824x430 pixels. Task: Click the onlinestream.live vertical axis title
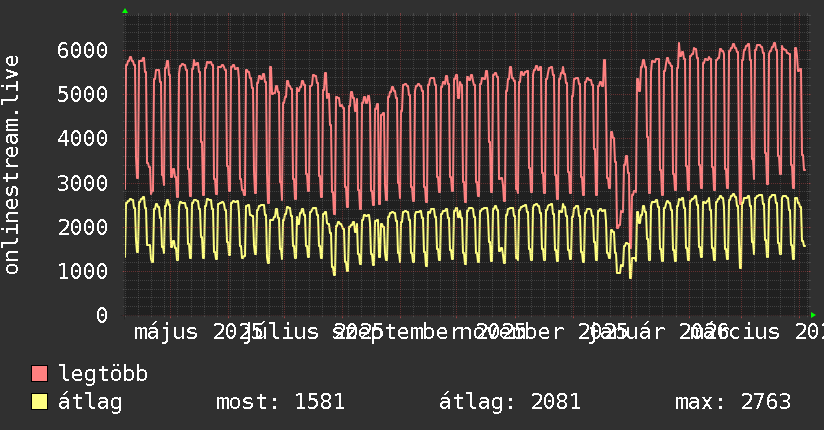coord(11,165)
